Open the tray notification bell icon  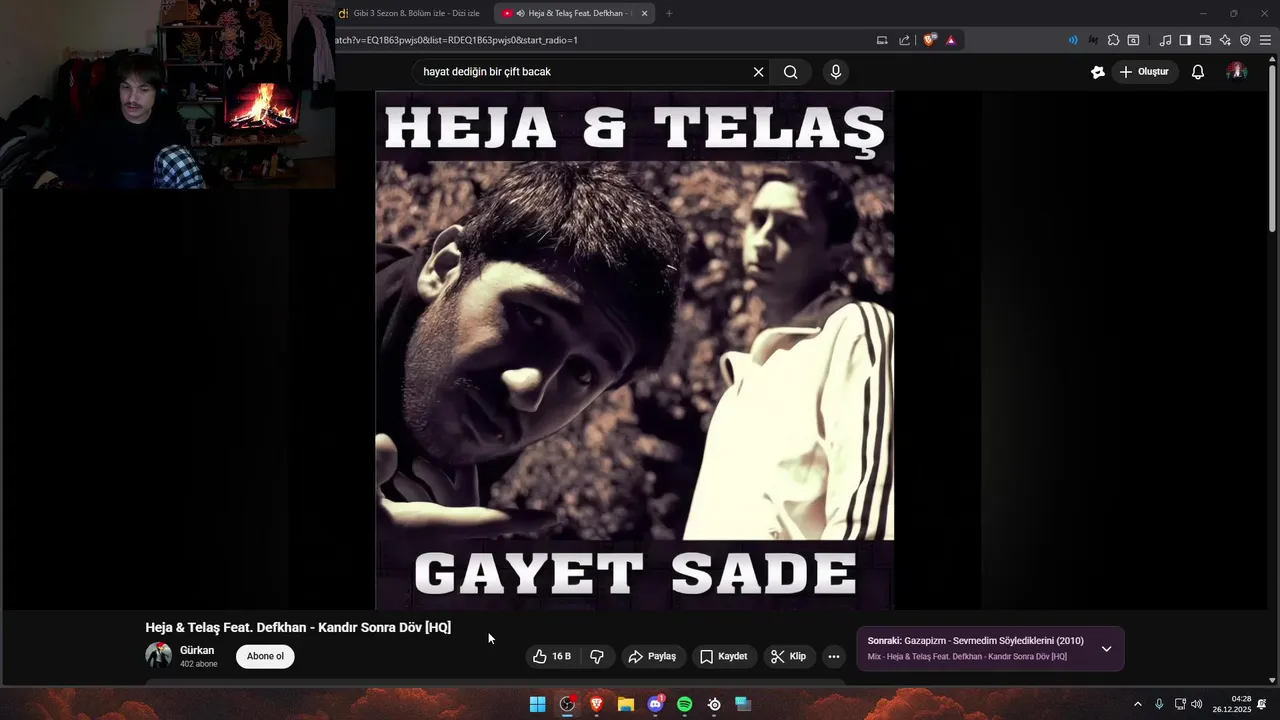(1262, 704)
